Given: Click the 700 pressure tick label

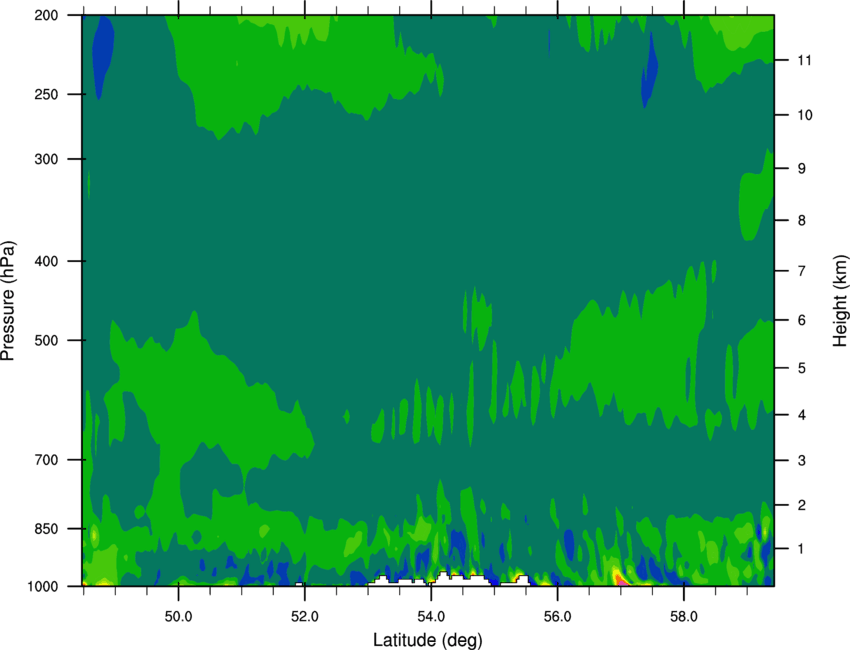Looking at the screenshot, I should (47, 460).
